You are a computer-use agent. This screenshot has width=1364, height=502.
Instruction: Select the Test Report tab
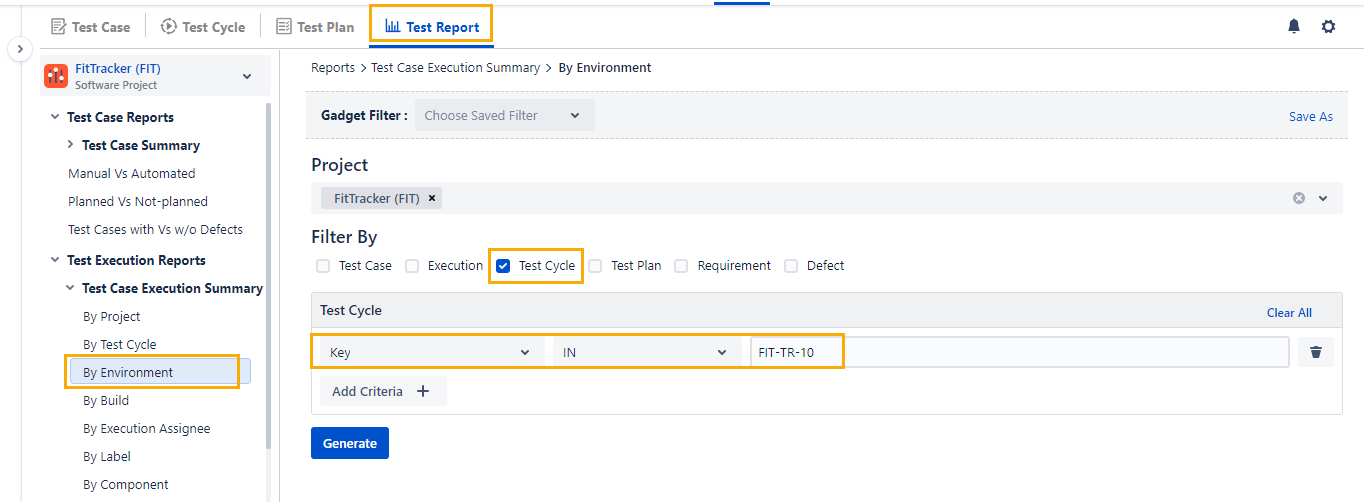coord(432,27)
